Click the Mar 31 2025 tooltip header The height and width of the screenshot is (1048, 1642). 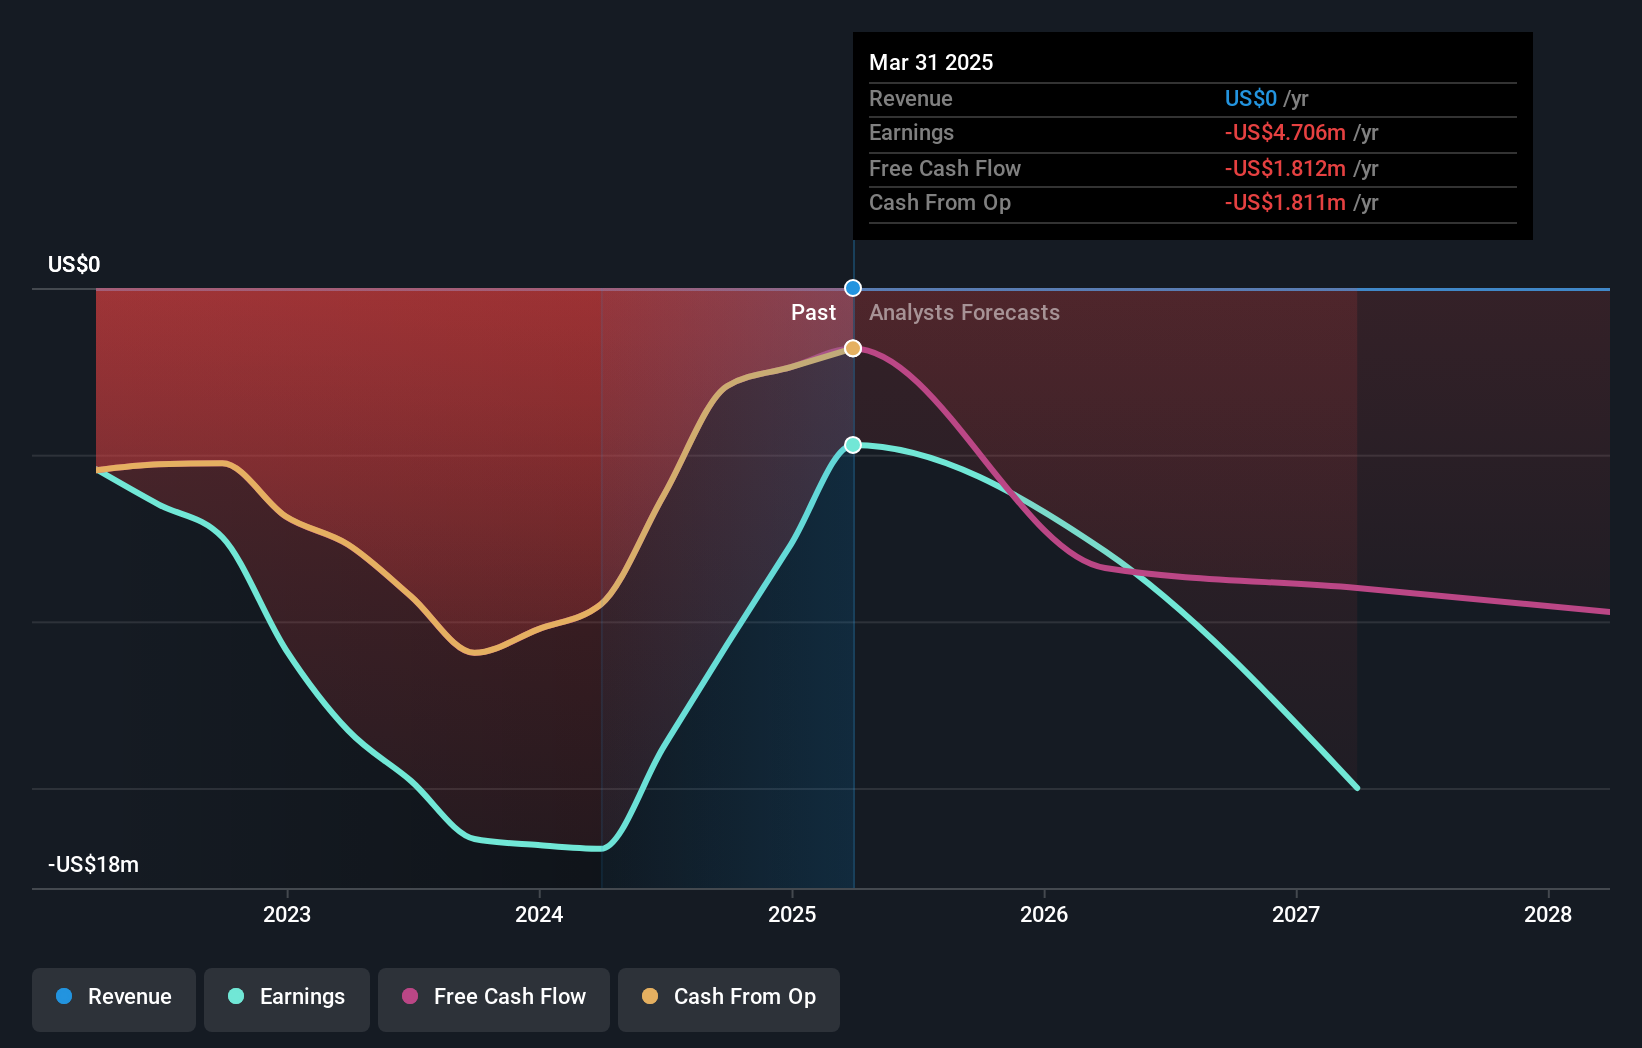point(931,62)
